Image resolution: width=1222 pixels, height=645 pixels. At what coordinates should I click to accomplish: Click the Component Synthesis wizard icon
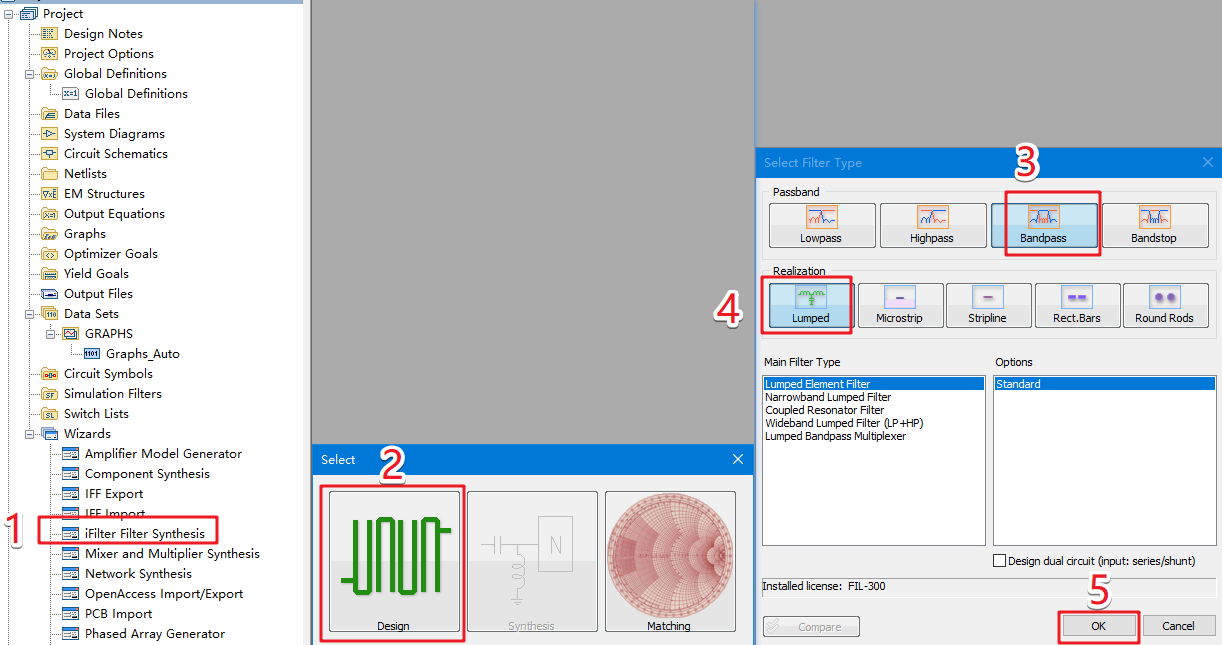70,474
